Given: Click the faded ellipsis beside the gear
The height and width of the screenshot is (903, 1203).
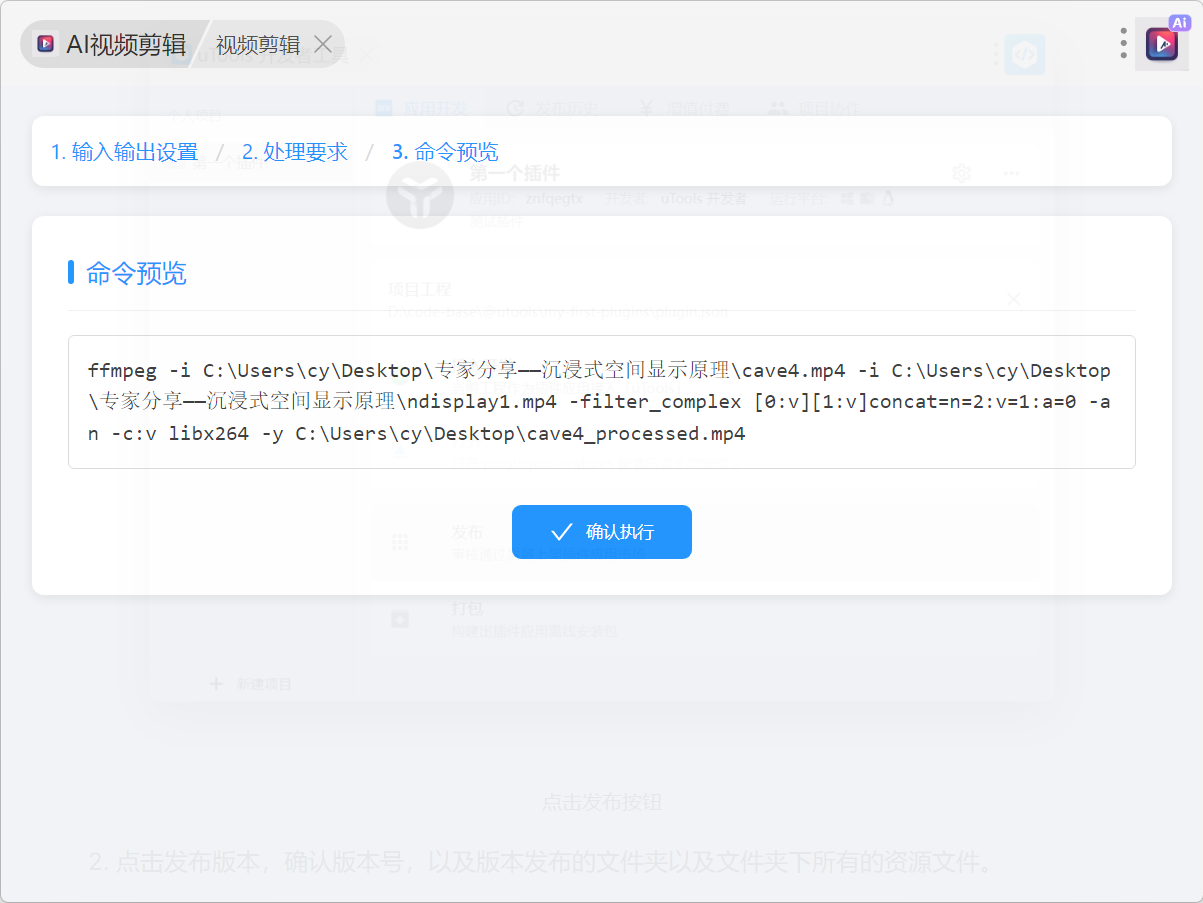Looking at the screenshot, I should tap(1011, 173).
